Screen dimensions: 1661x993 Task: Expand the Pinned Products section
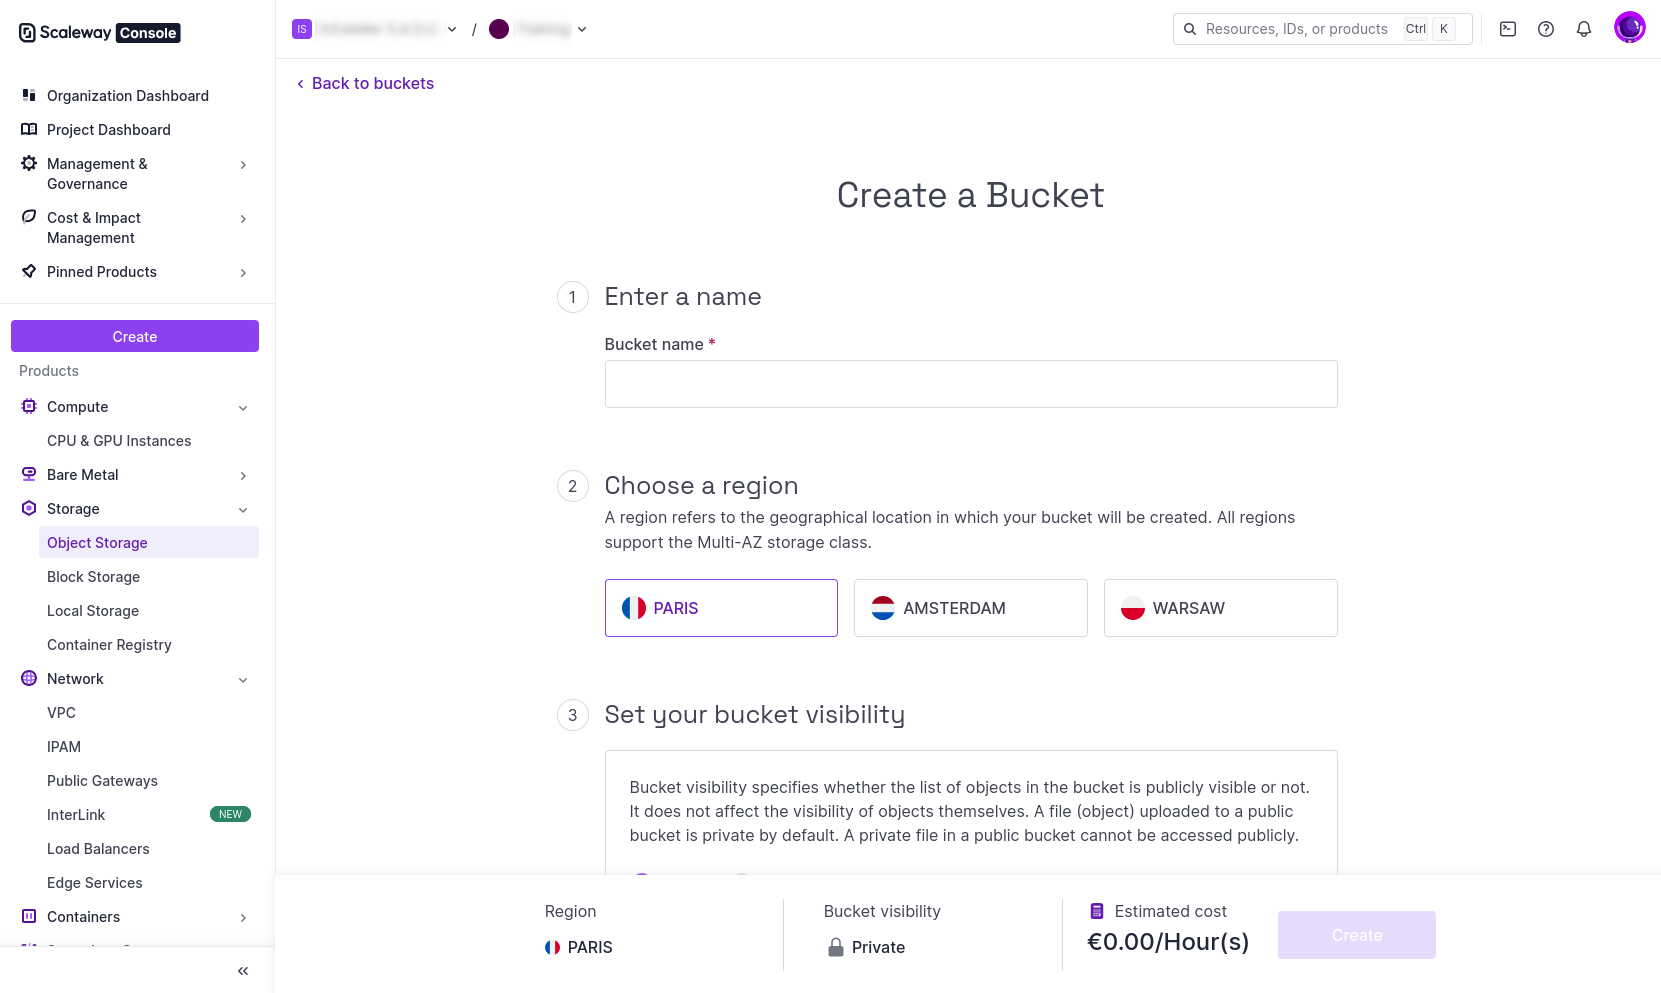pyautogui.click(x=243, y=272)
